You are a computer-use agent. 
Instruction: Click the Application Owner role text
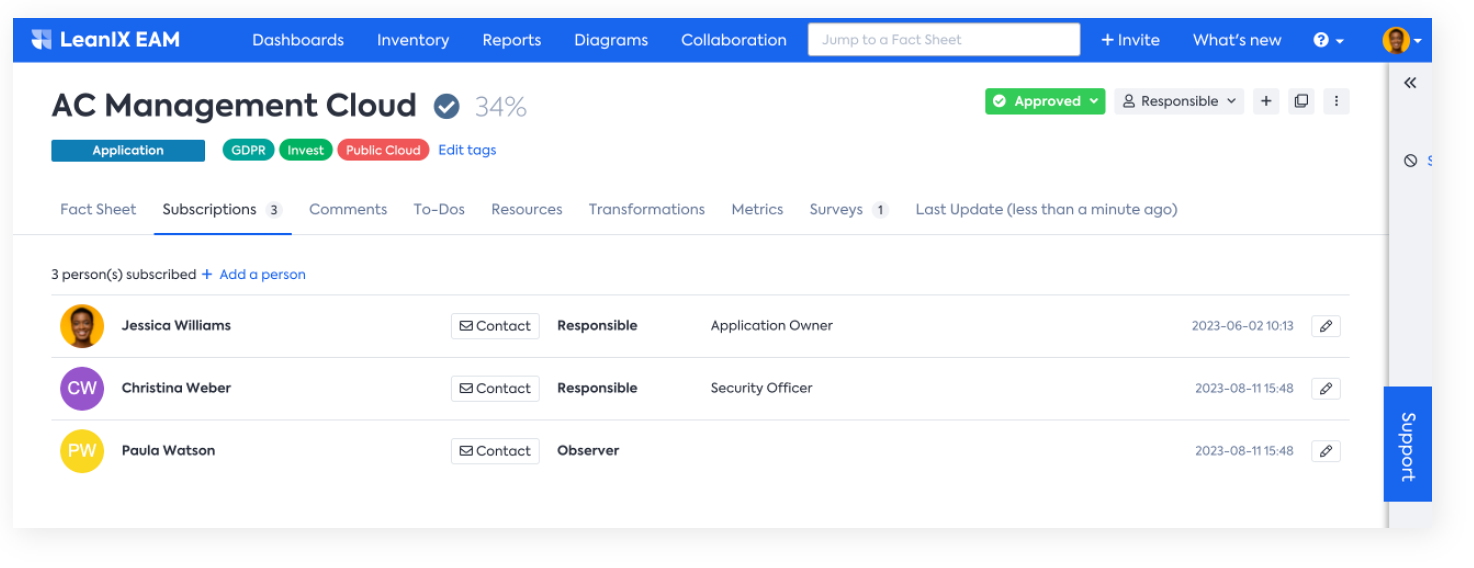(x=771, y=325)
